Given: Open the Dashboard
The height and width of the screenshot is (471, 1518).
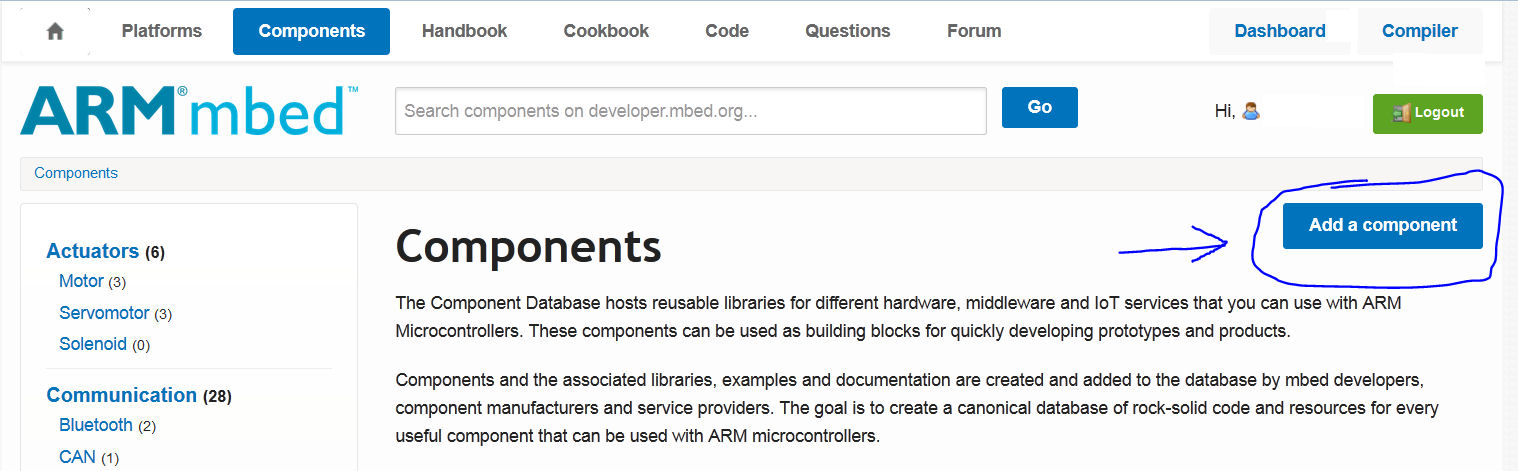Looking at the screenshot, I should pyautogui.click(x=1280, y=31).
